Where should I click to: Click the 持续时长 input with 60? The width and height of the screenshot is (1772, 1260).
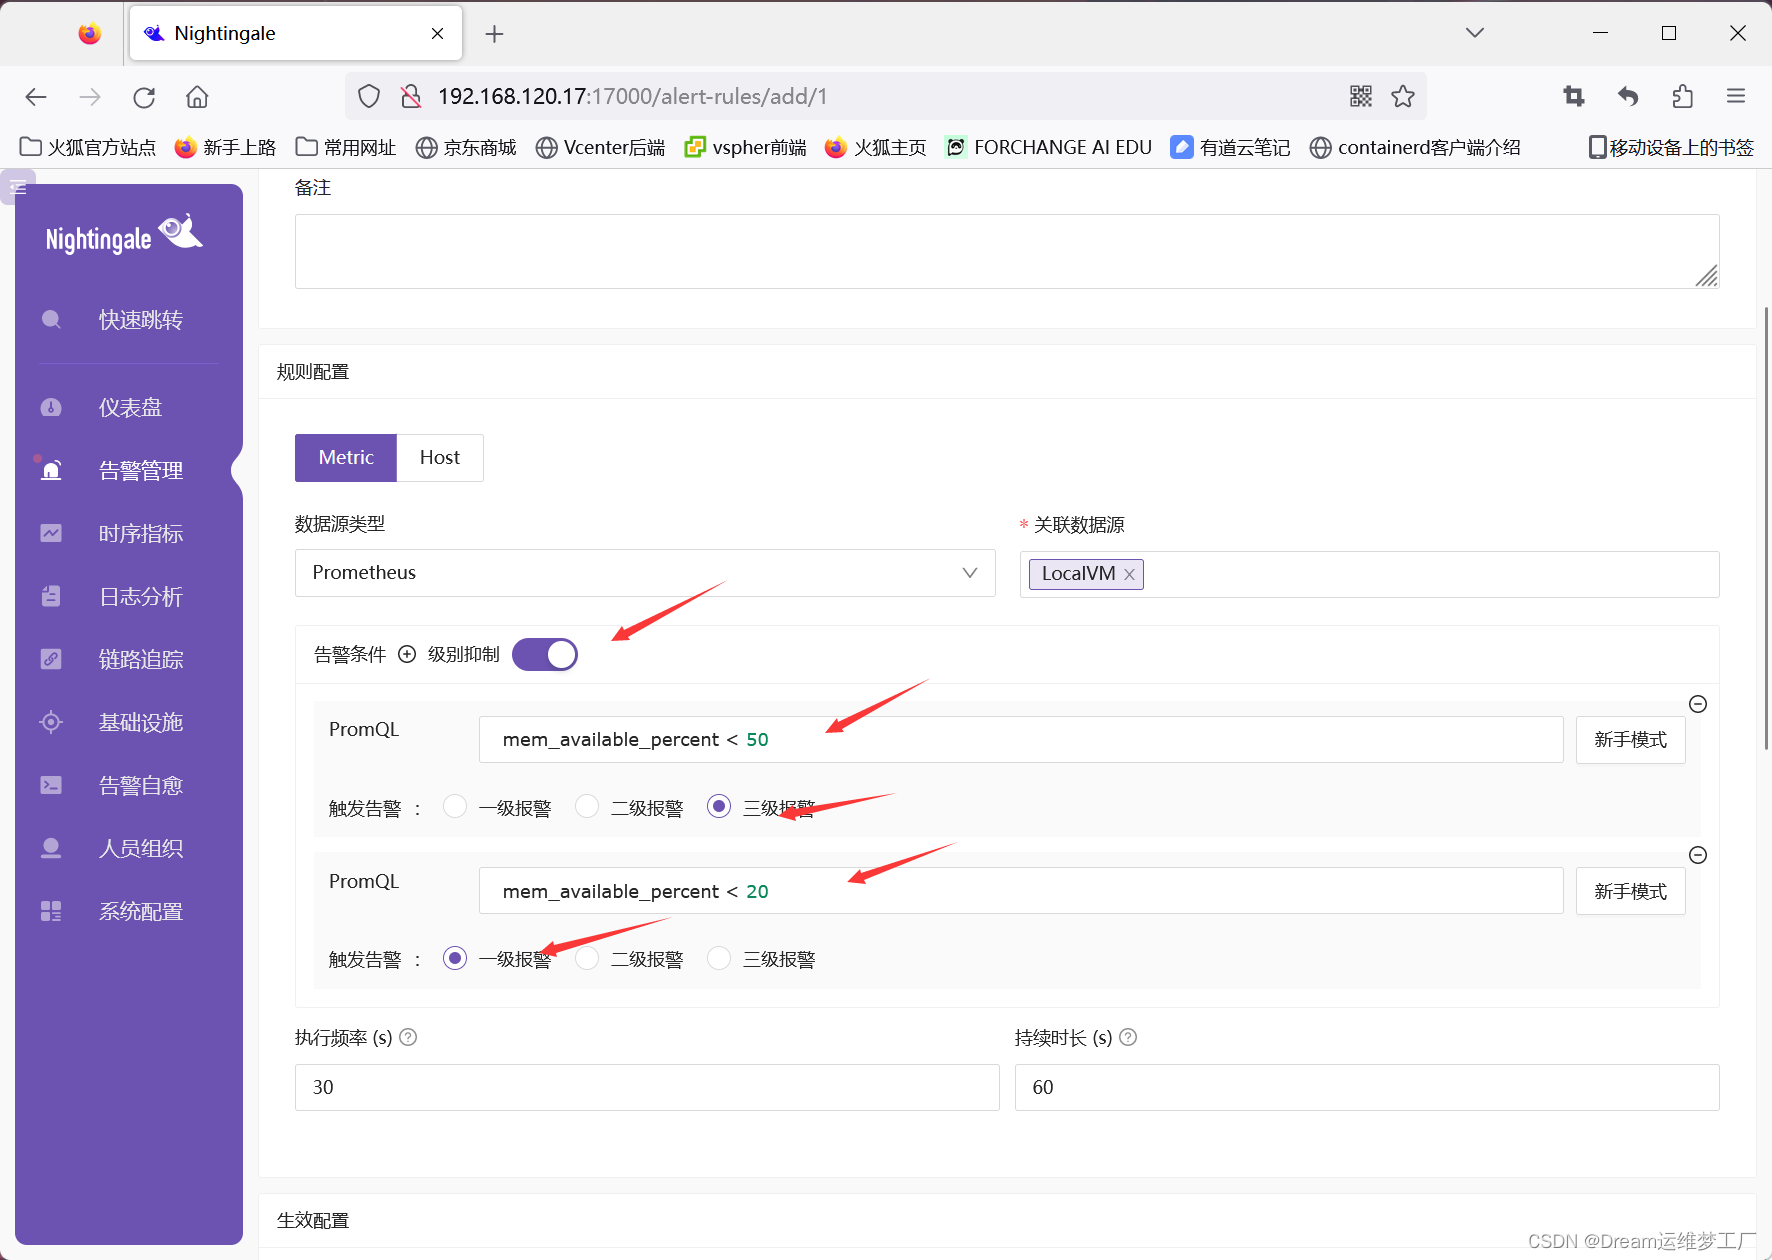[1367, 1087]
